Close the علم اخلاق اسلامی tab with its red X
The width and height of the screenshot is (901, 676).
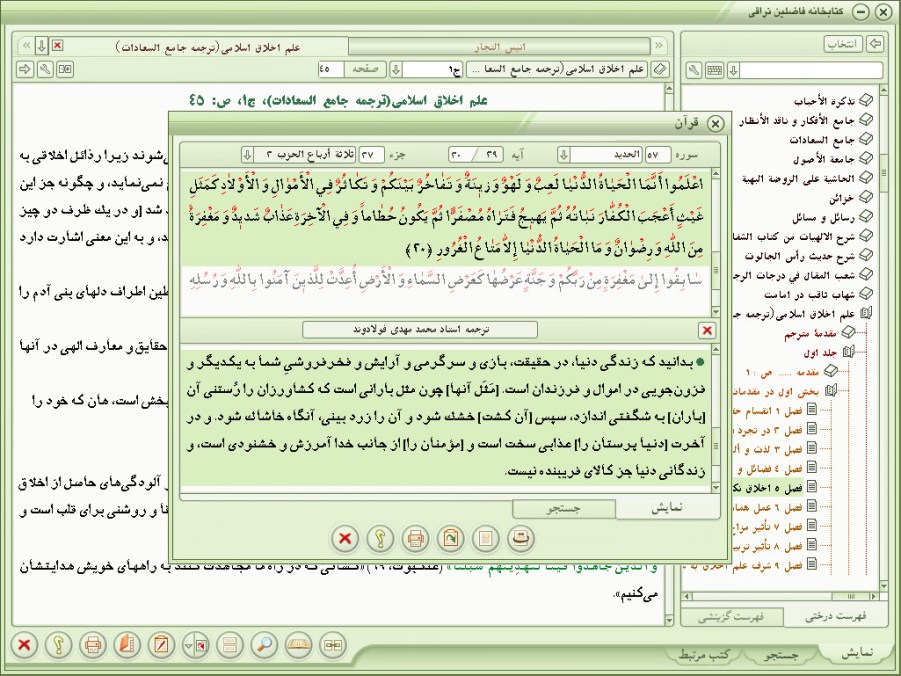point(57,45)
